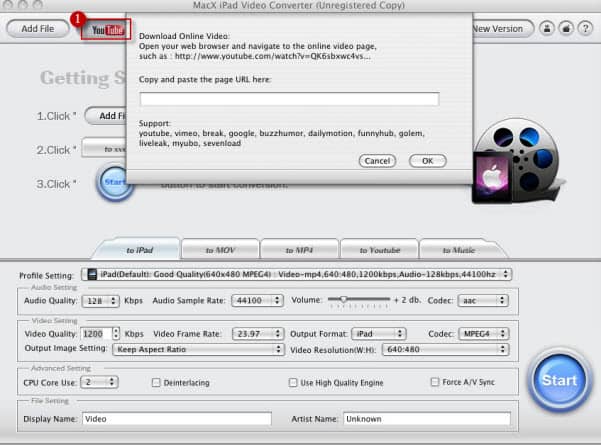Viewport: 601px width, 445px height.
Task: Click the small Start button in step 3
Action: click(114, 183)
